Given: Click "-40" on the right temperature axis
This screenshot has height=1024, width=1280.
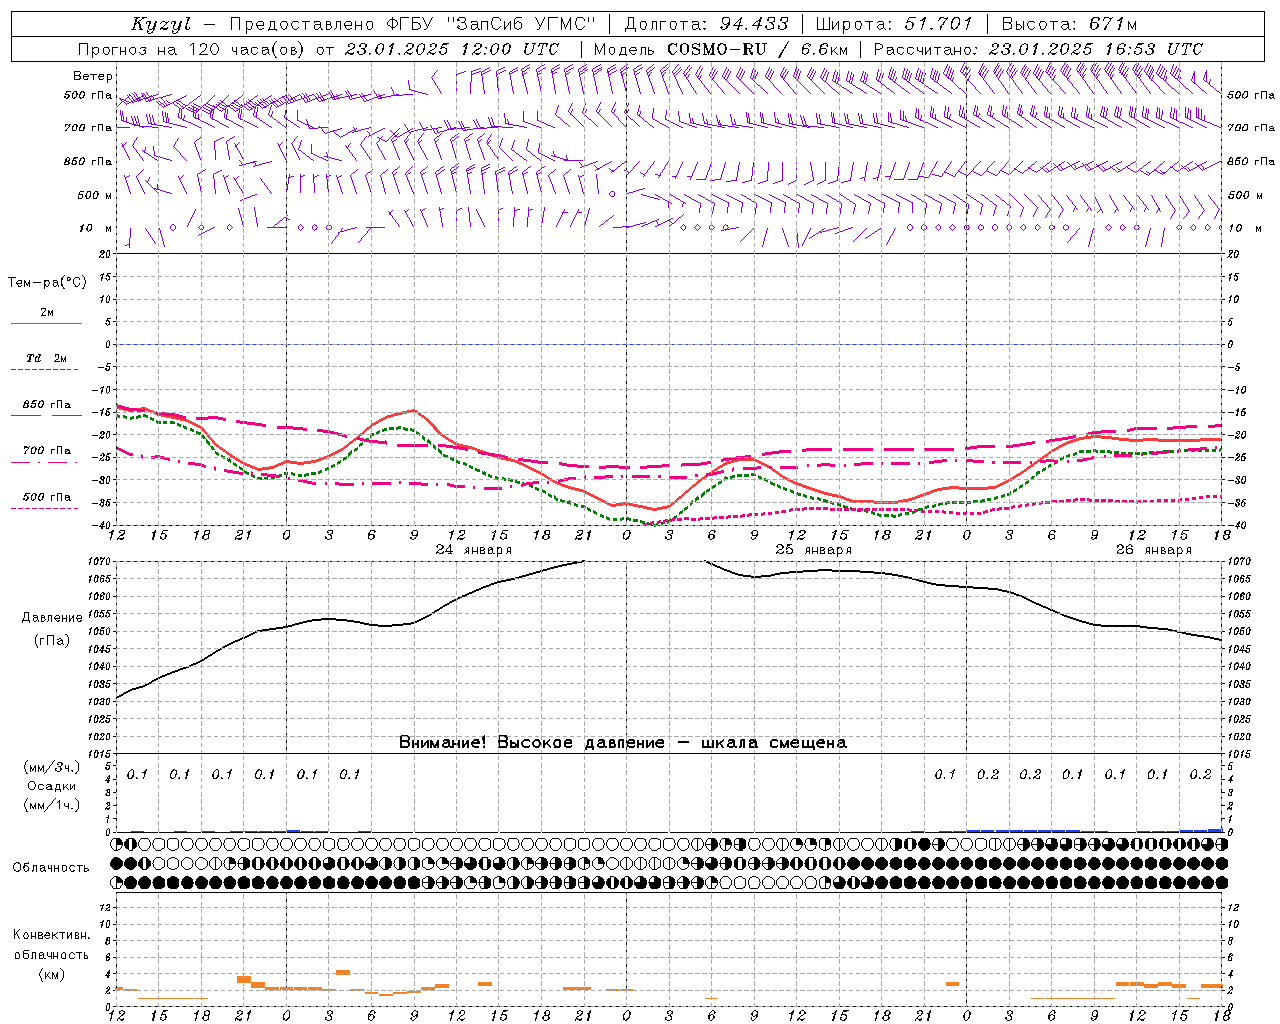Looking at the screenshot, I should click(1237, 526).
